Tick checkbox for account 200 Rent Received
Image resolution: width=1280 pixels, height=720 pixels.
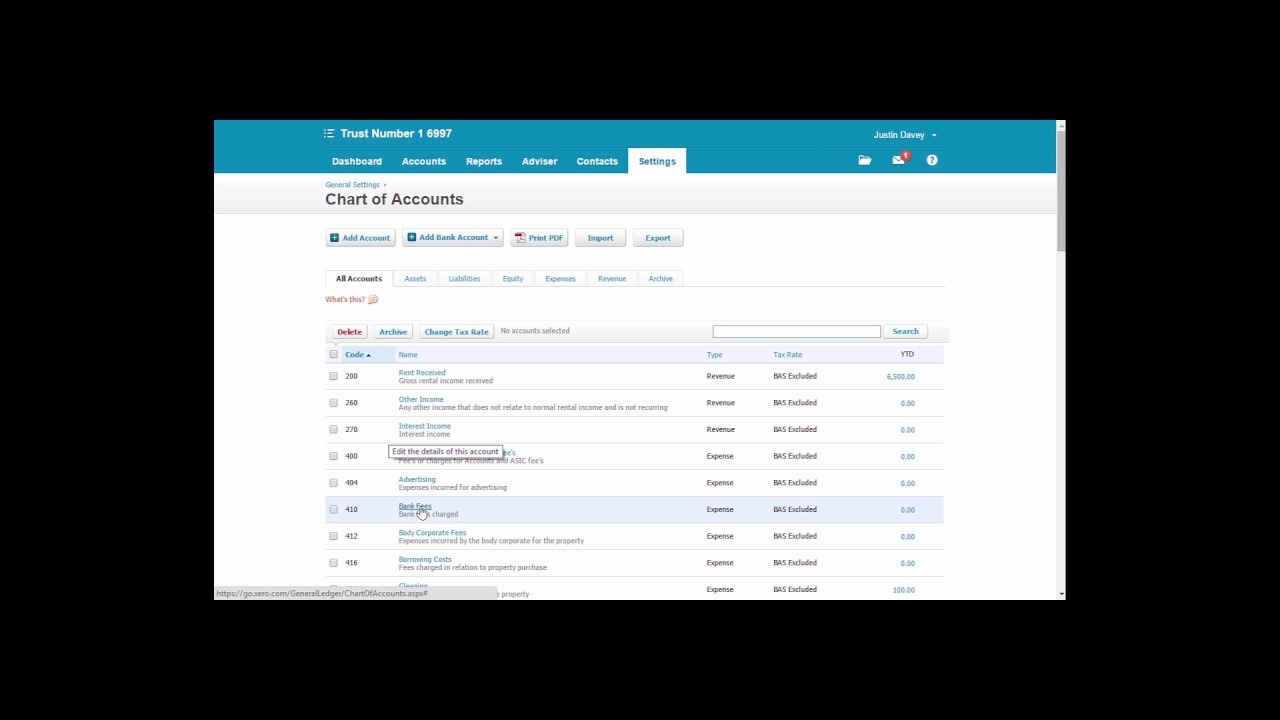coord(334,376)
